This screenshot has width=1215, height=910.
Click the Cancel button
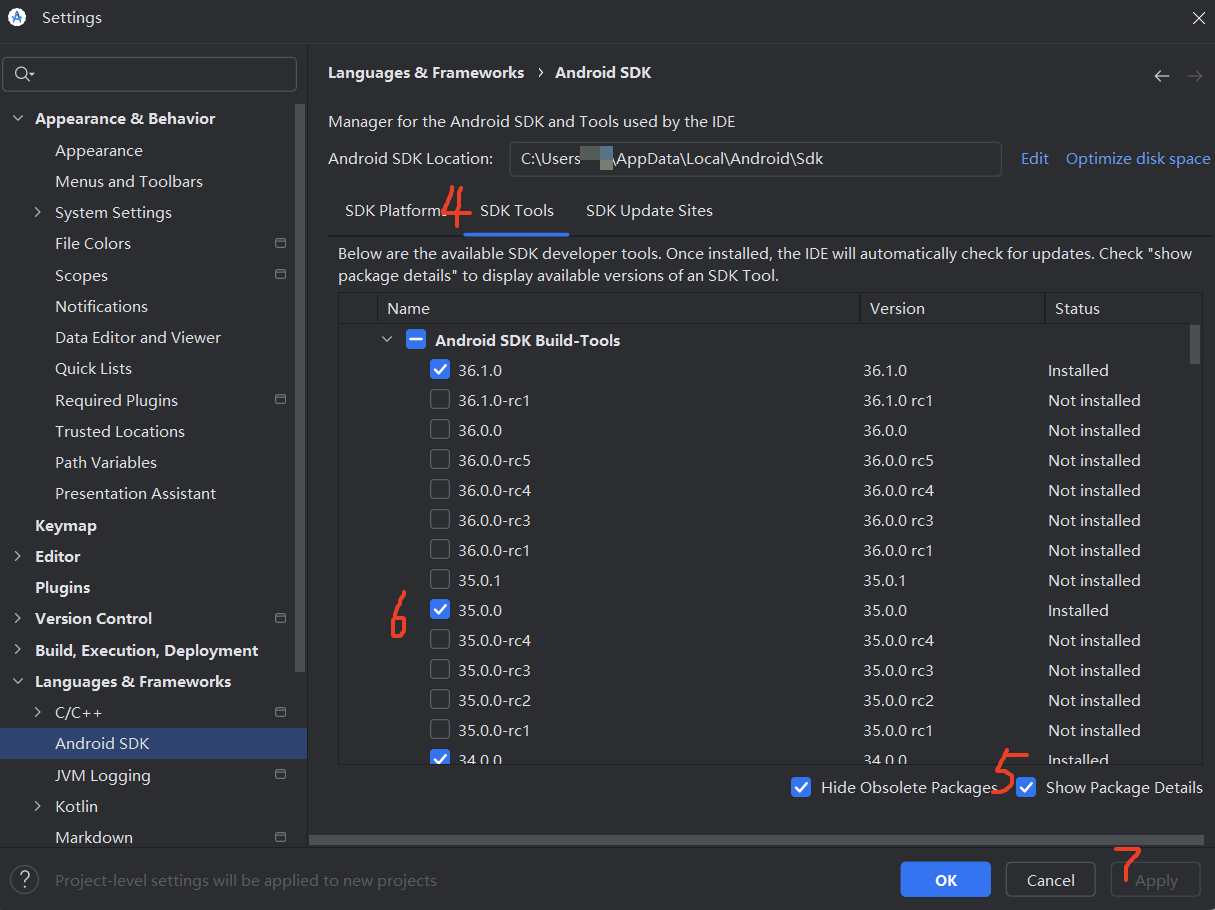[x=1050, y=880]
